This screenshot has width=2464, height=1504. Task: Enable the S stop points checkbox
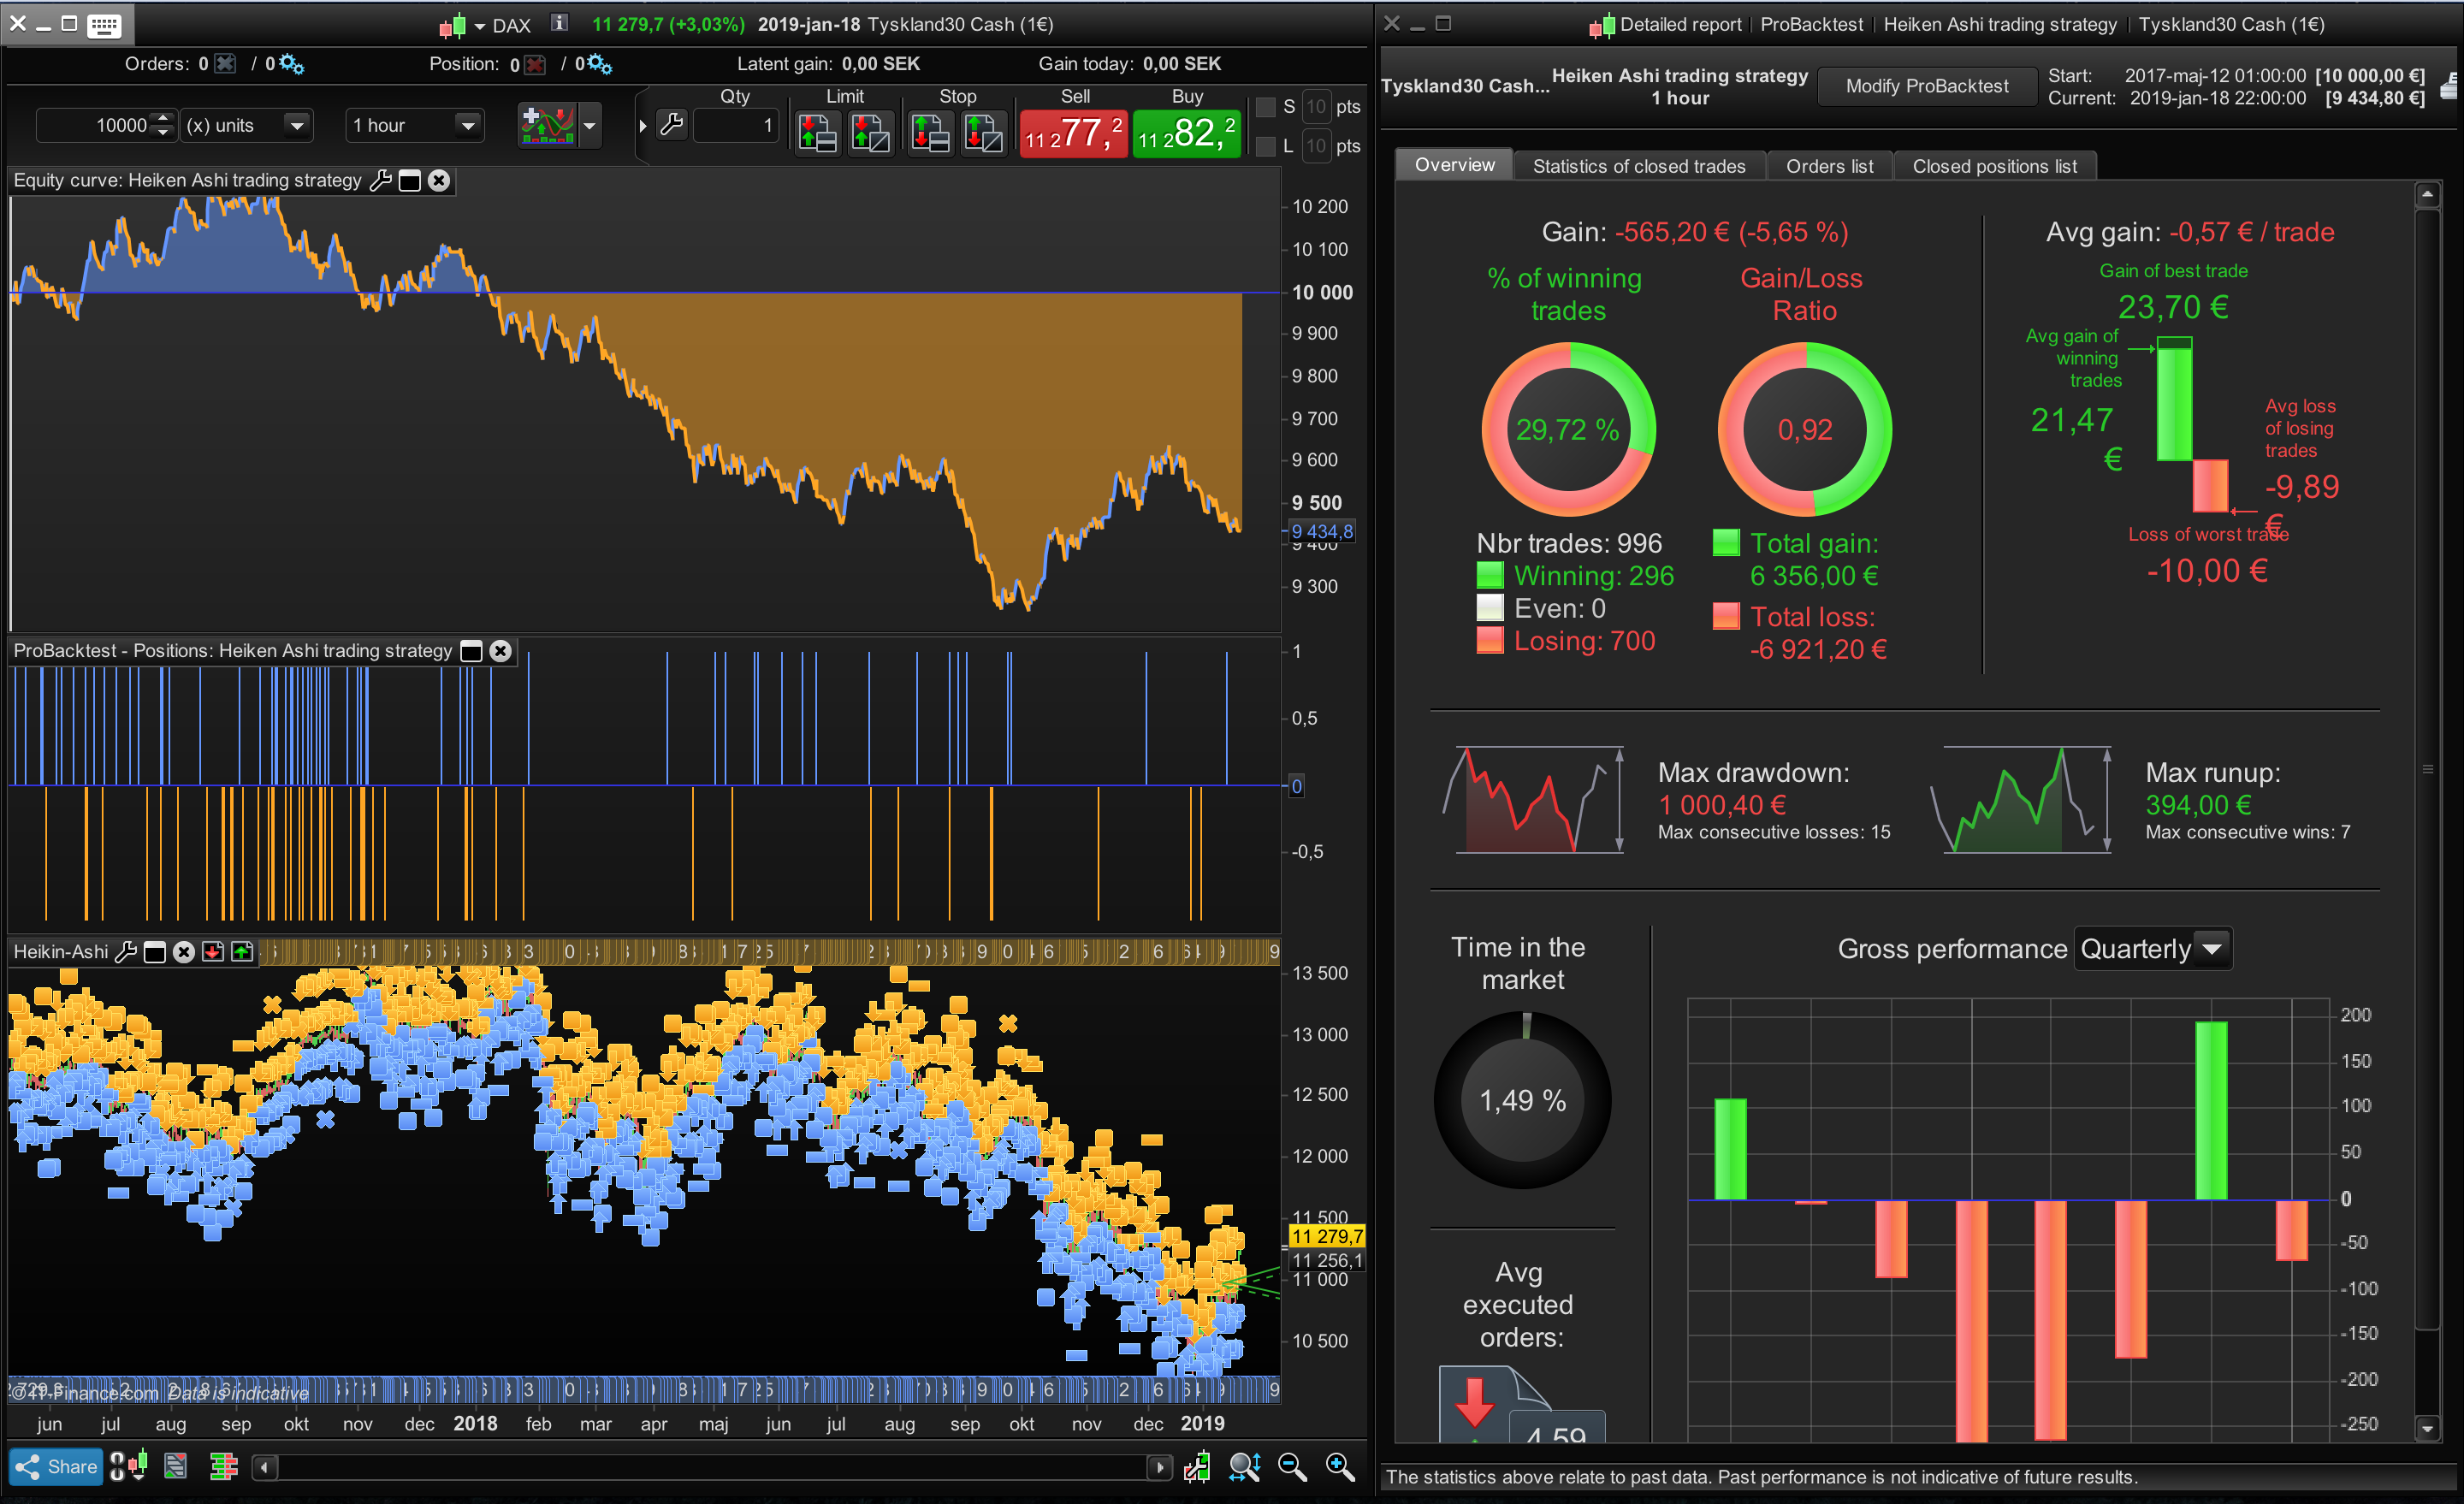[x=1265, y=107]
